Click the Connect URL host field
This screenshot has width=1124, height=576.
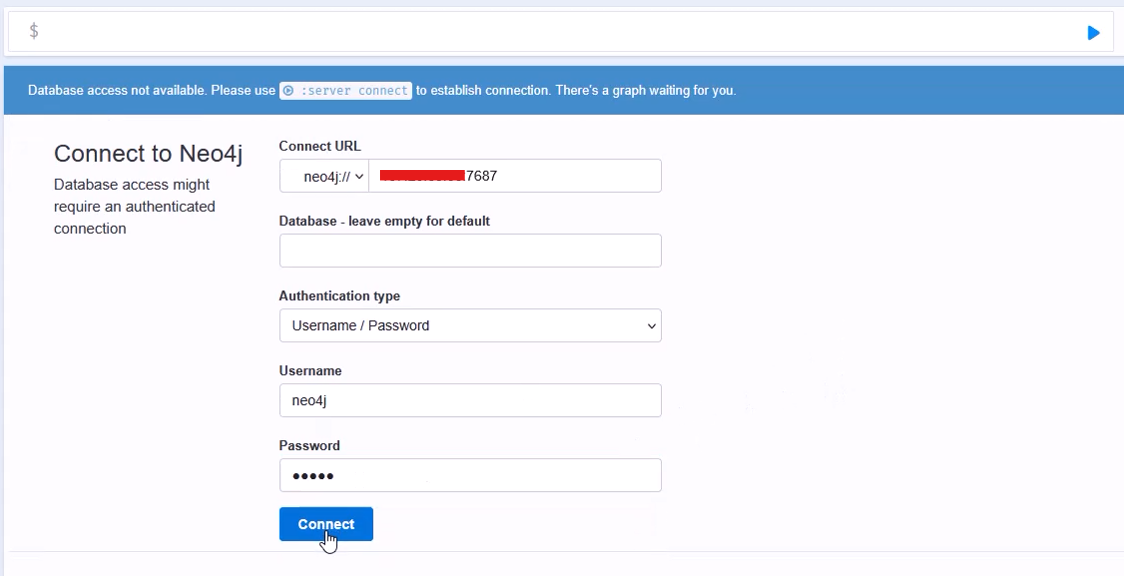pyautogui.click(x=515, y=176)
